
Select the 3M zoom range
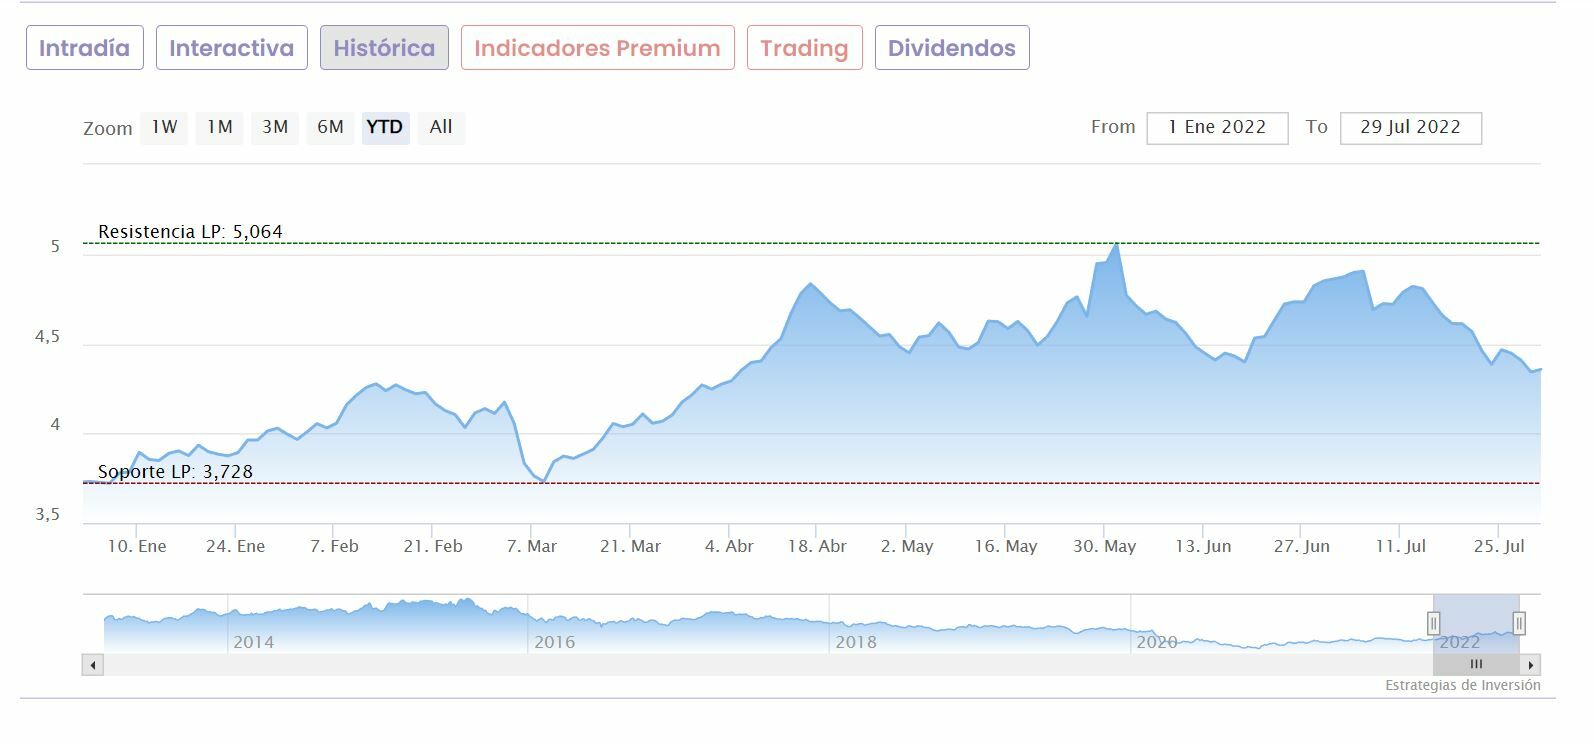(275, 127)
